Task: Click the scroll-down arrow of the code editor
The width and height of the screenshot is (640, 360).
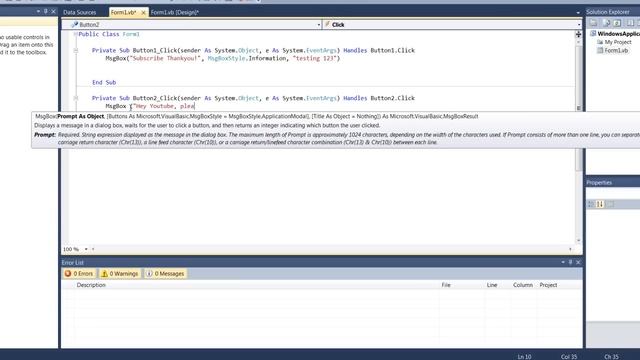Action: (x=578, y=241)
